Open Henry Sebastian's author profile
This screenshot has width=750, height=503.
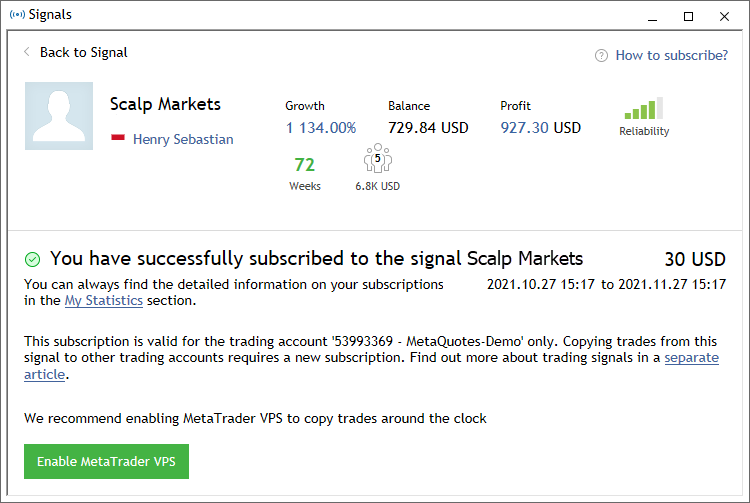pyautogui.click(x=183, y=139)
